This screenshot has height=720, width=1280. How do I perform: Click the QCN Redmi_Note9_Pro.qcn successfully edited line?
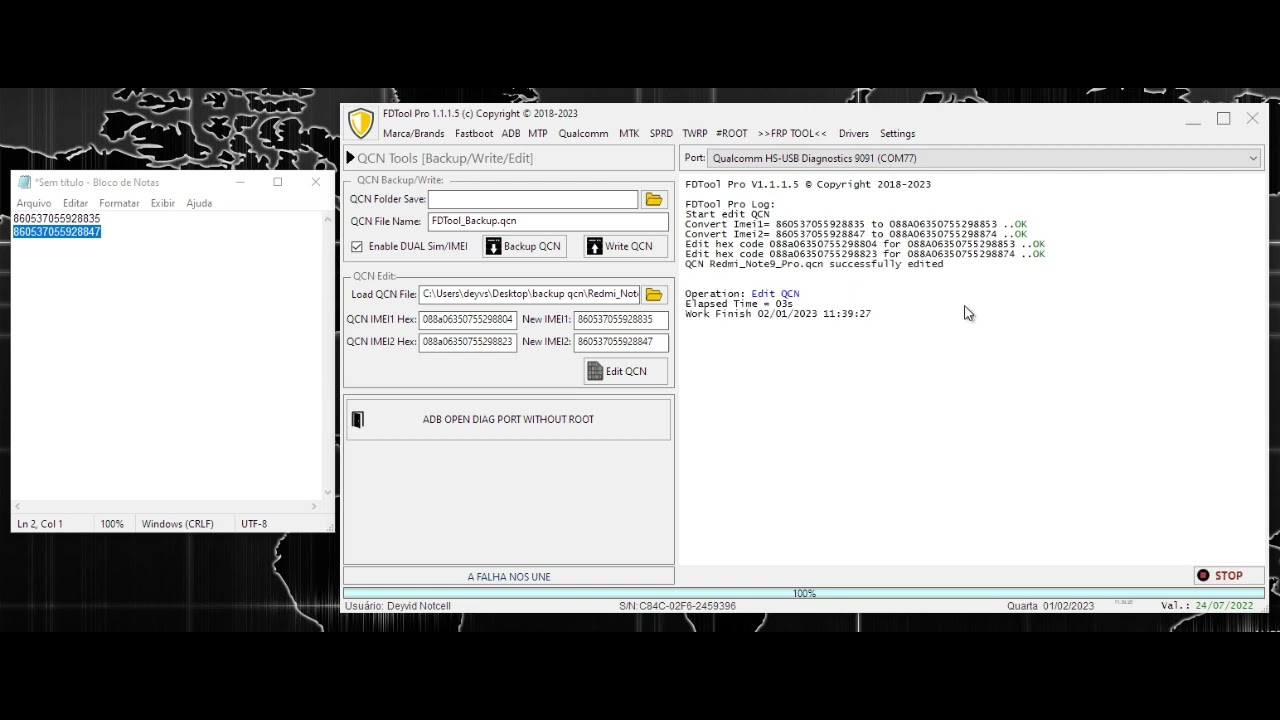pos(814,264)
